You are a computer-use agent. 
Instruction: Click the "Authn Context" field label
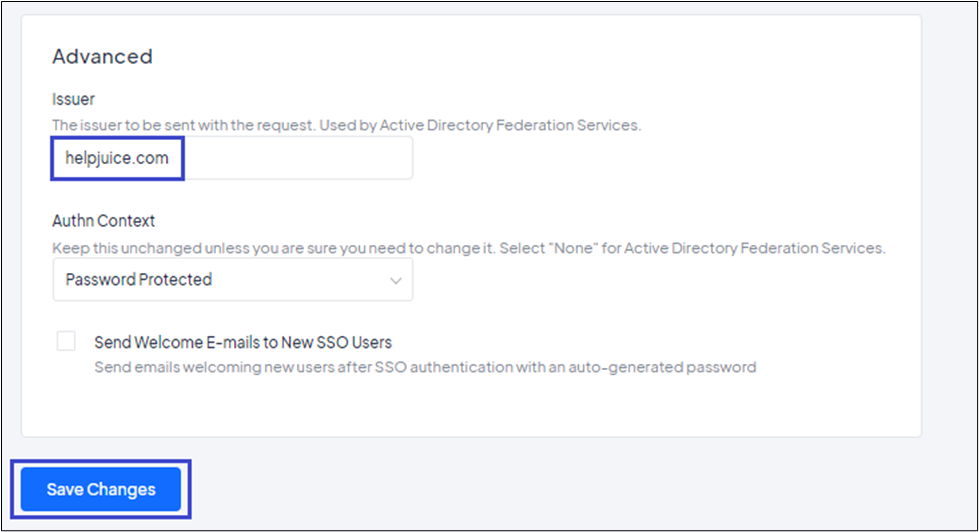(104, 221)
